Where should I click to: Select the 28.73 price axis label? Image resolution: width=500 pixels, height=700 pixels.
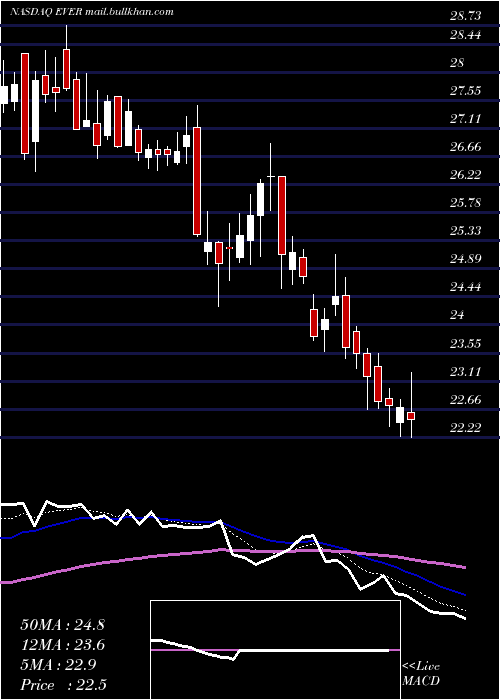pos(466,16)
